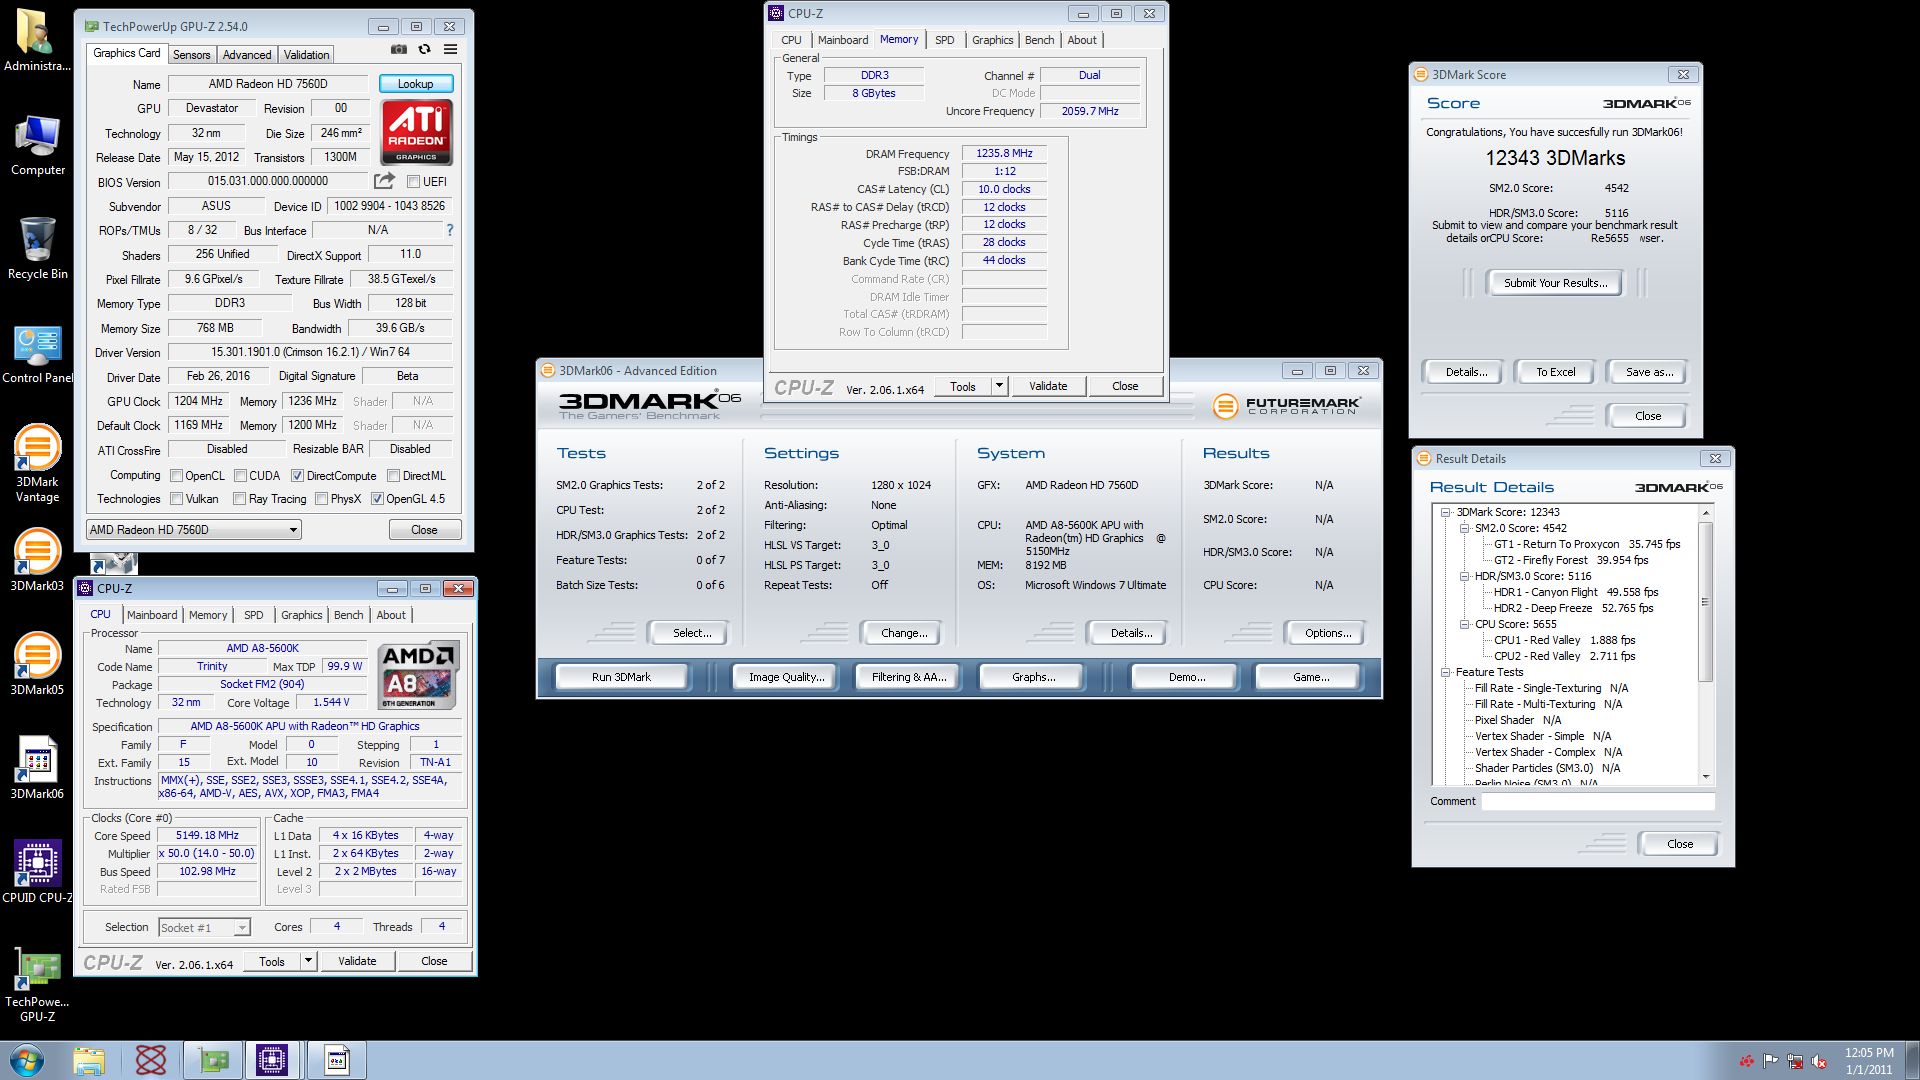Click the GPU-Z screenshot camera icon

(x=399, y=49)
